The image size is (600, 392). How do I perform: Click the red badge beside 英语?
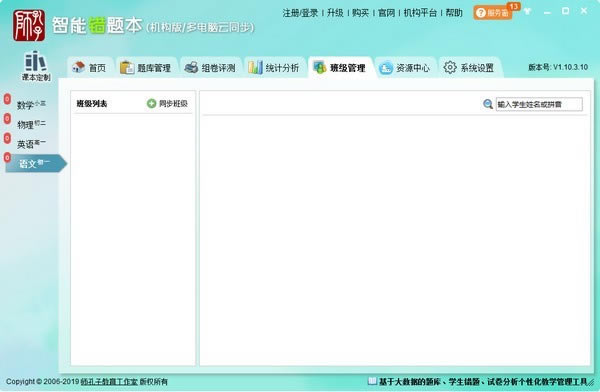[7, 138]
